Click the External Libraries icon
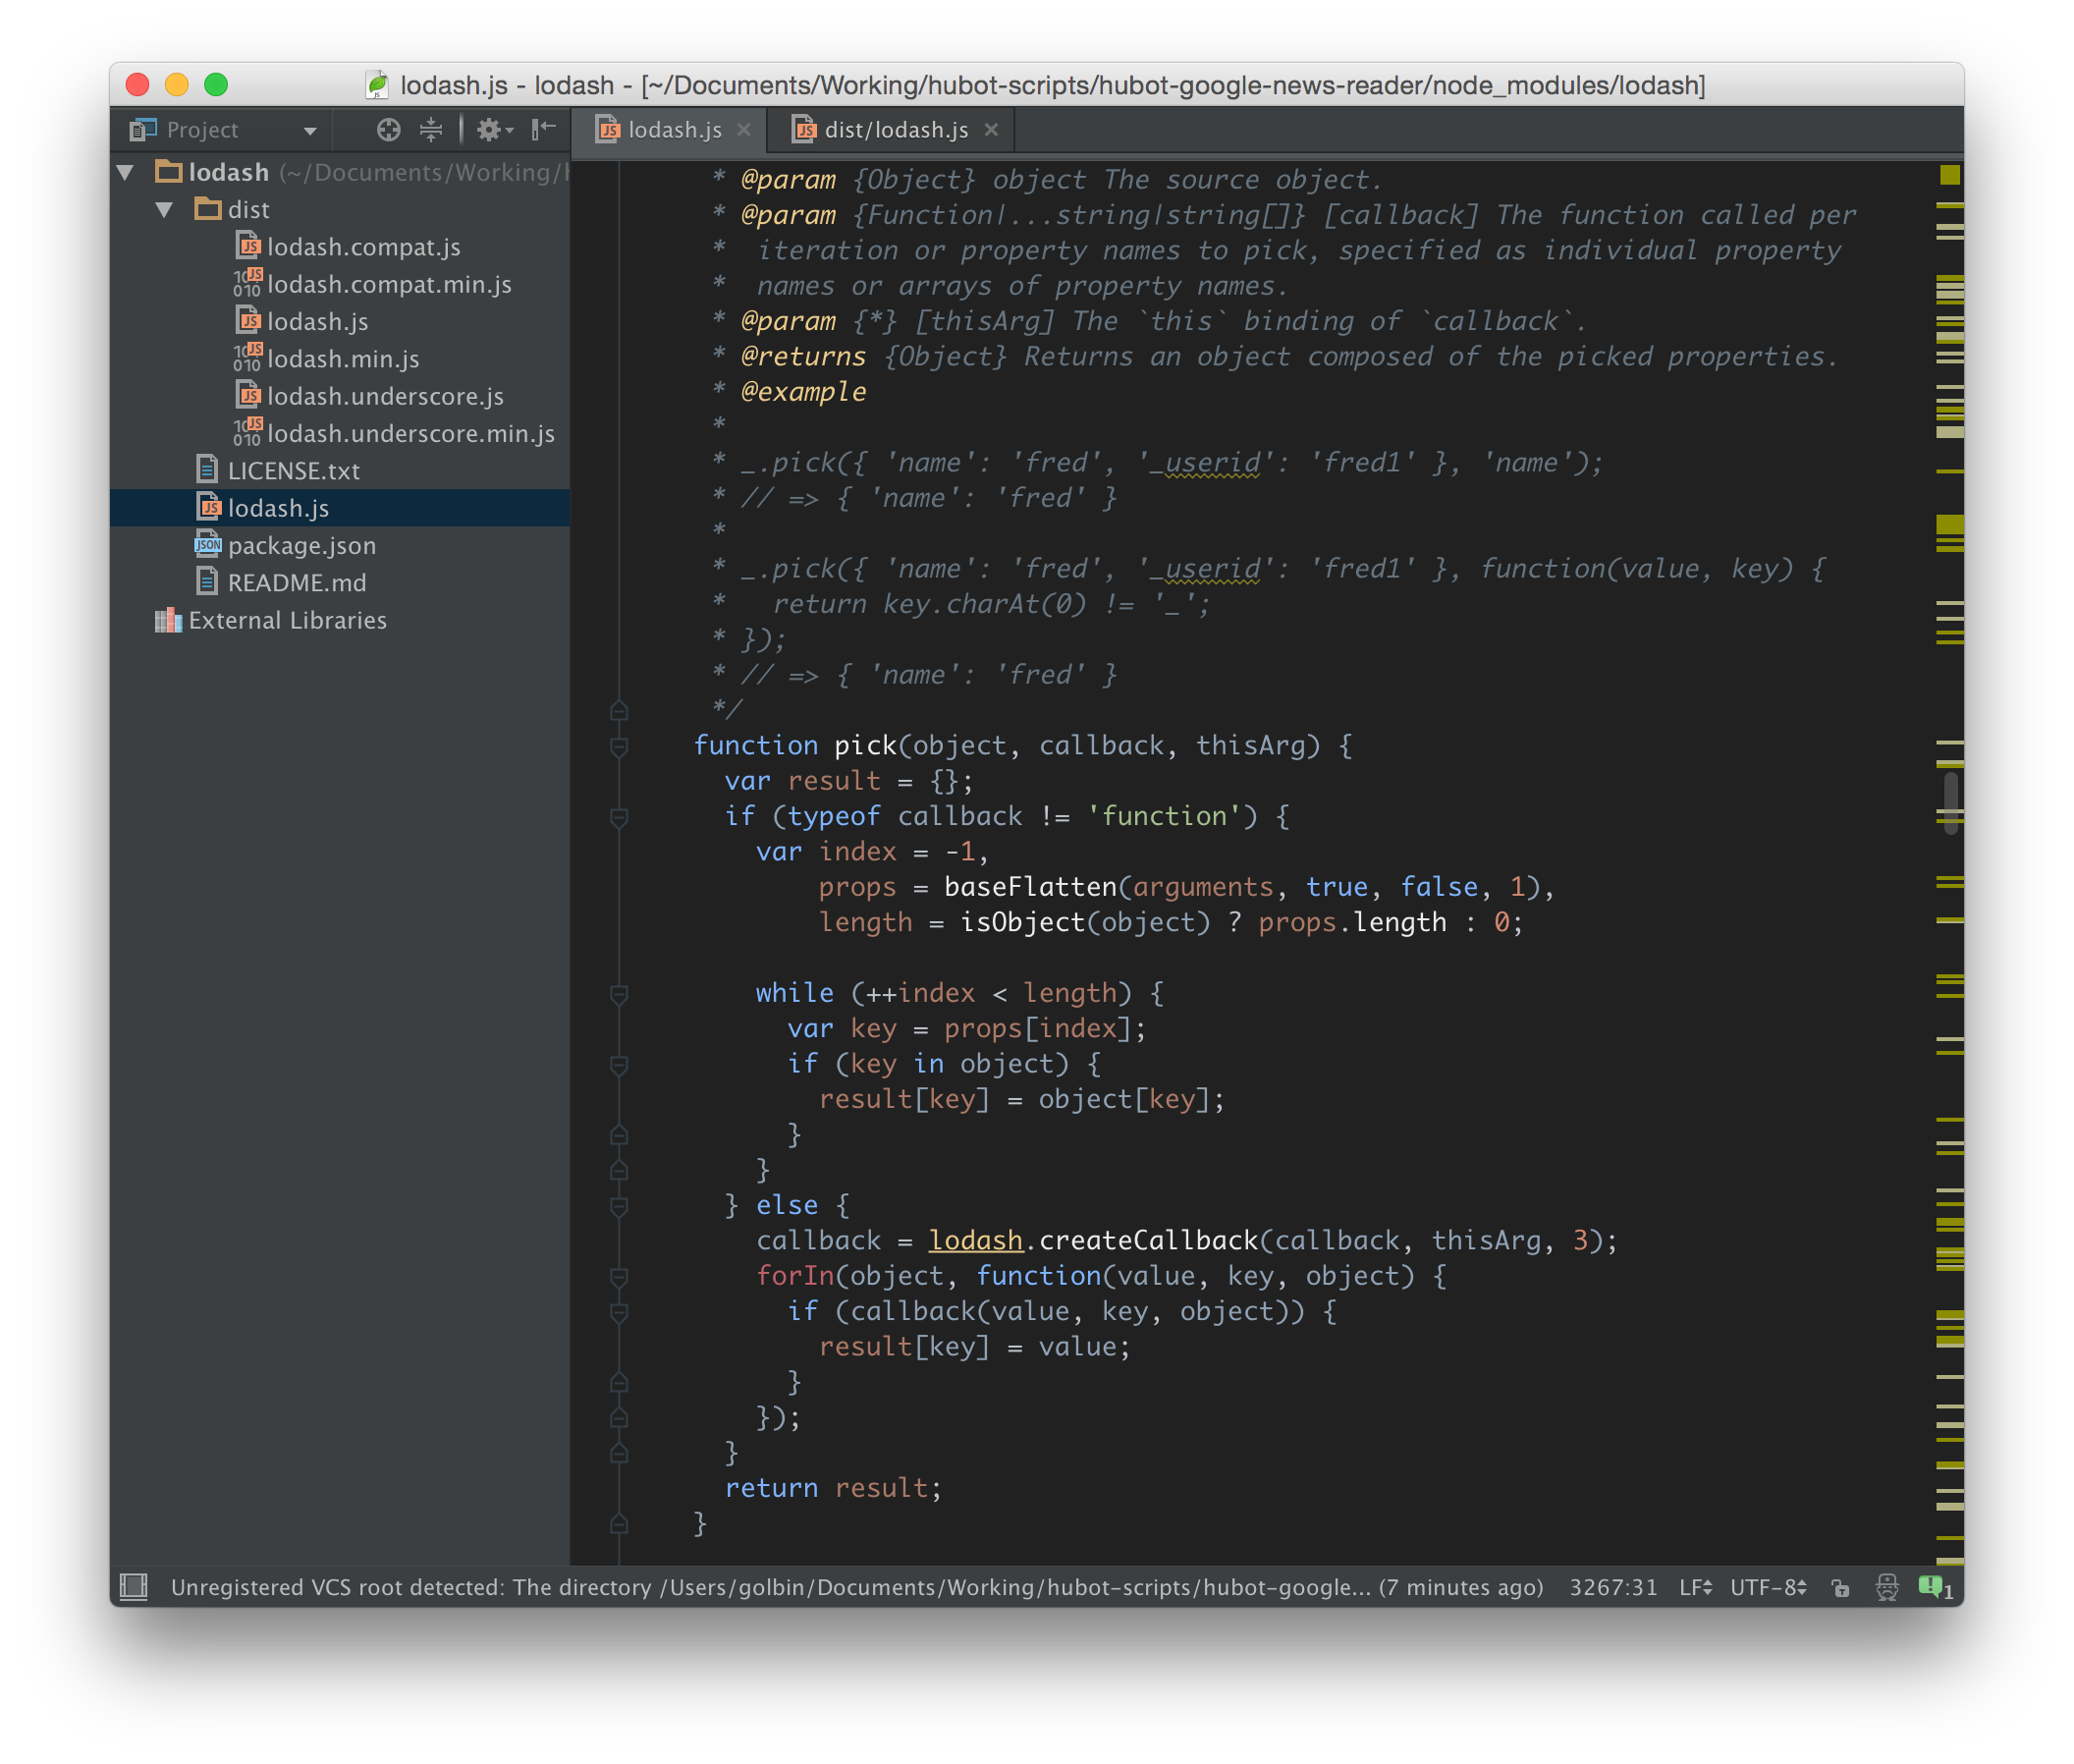The width and height of the screenshot is (2074, 1764). click(168, 620)
